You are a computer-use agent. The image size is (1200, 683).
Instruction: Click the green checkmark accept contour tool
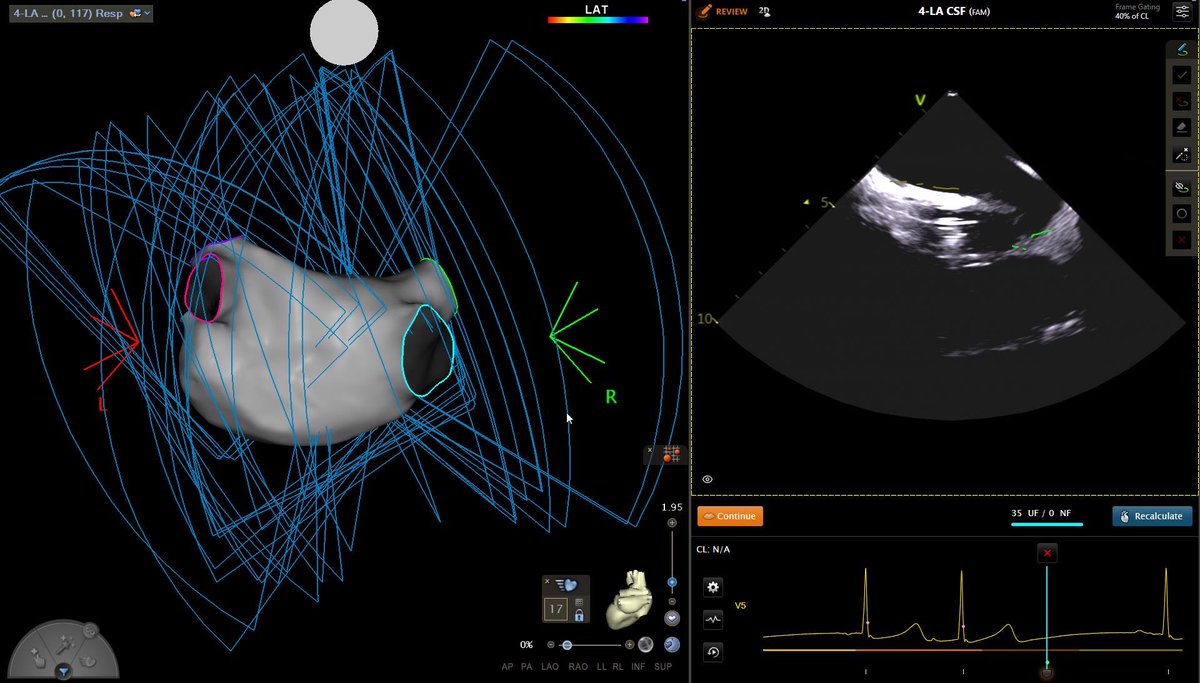tap(1181, 75)
